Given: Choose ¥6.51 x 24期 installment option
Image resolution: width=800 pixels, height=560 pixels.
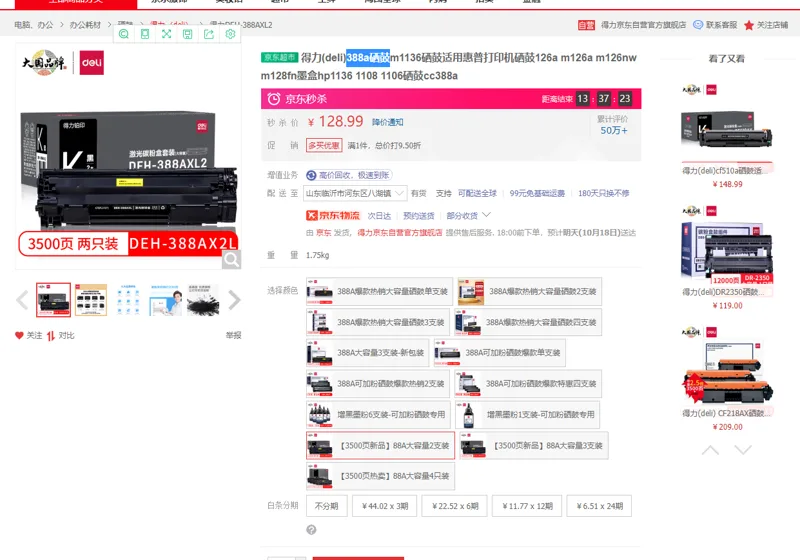Looking at the screenshot, I should coord(599,506).
